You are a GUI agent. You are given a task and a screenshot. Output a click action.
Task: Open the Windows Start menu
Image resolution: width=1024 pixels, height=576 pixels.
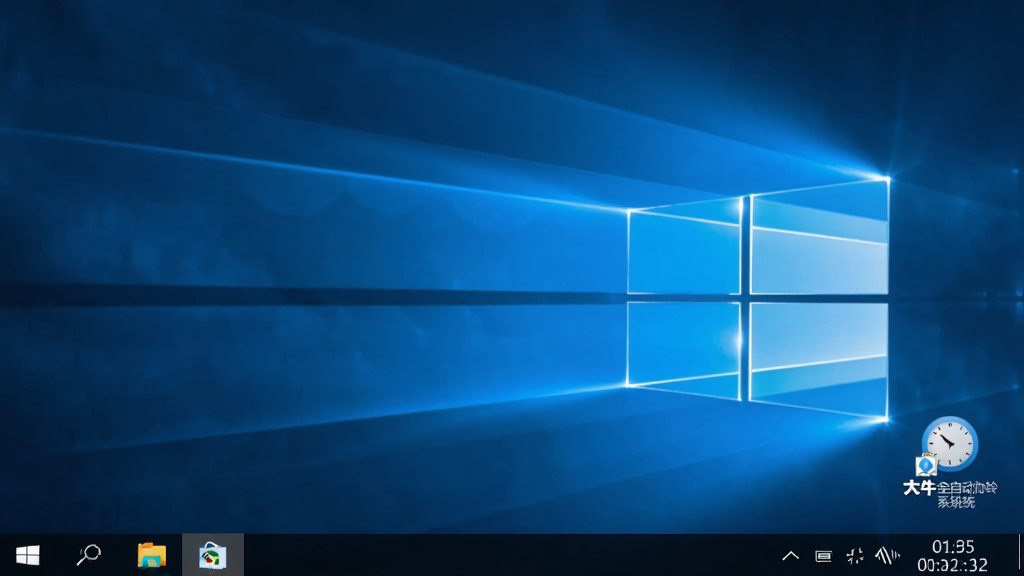(27, 555)
